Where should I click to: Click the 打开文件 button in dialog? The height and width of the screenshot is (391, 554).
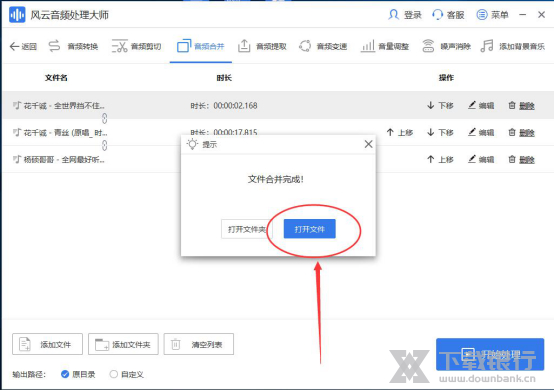click(310, 229)
